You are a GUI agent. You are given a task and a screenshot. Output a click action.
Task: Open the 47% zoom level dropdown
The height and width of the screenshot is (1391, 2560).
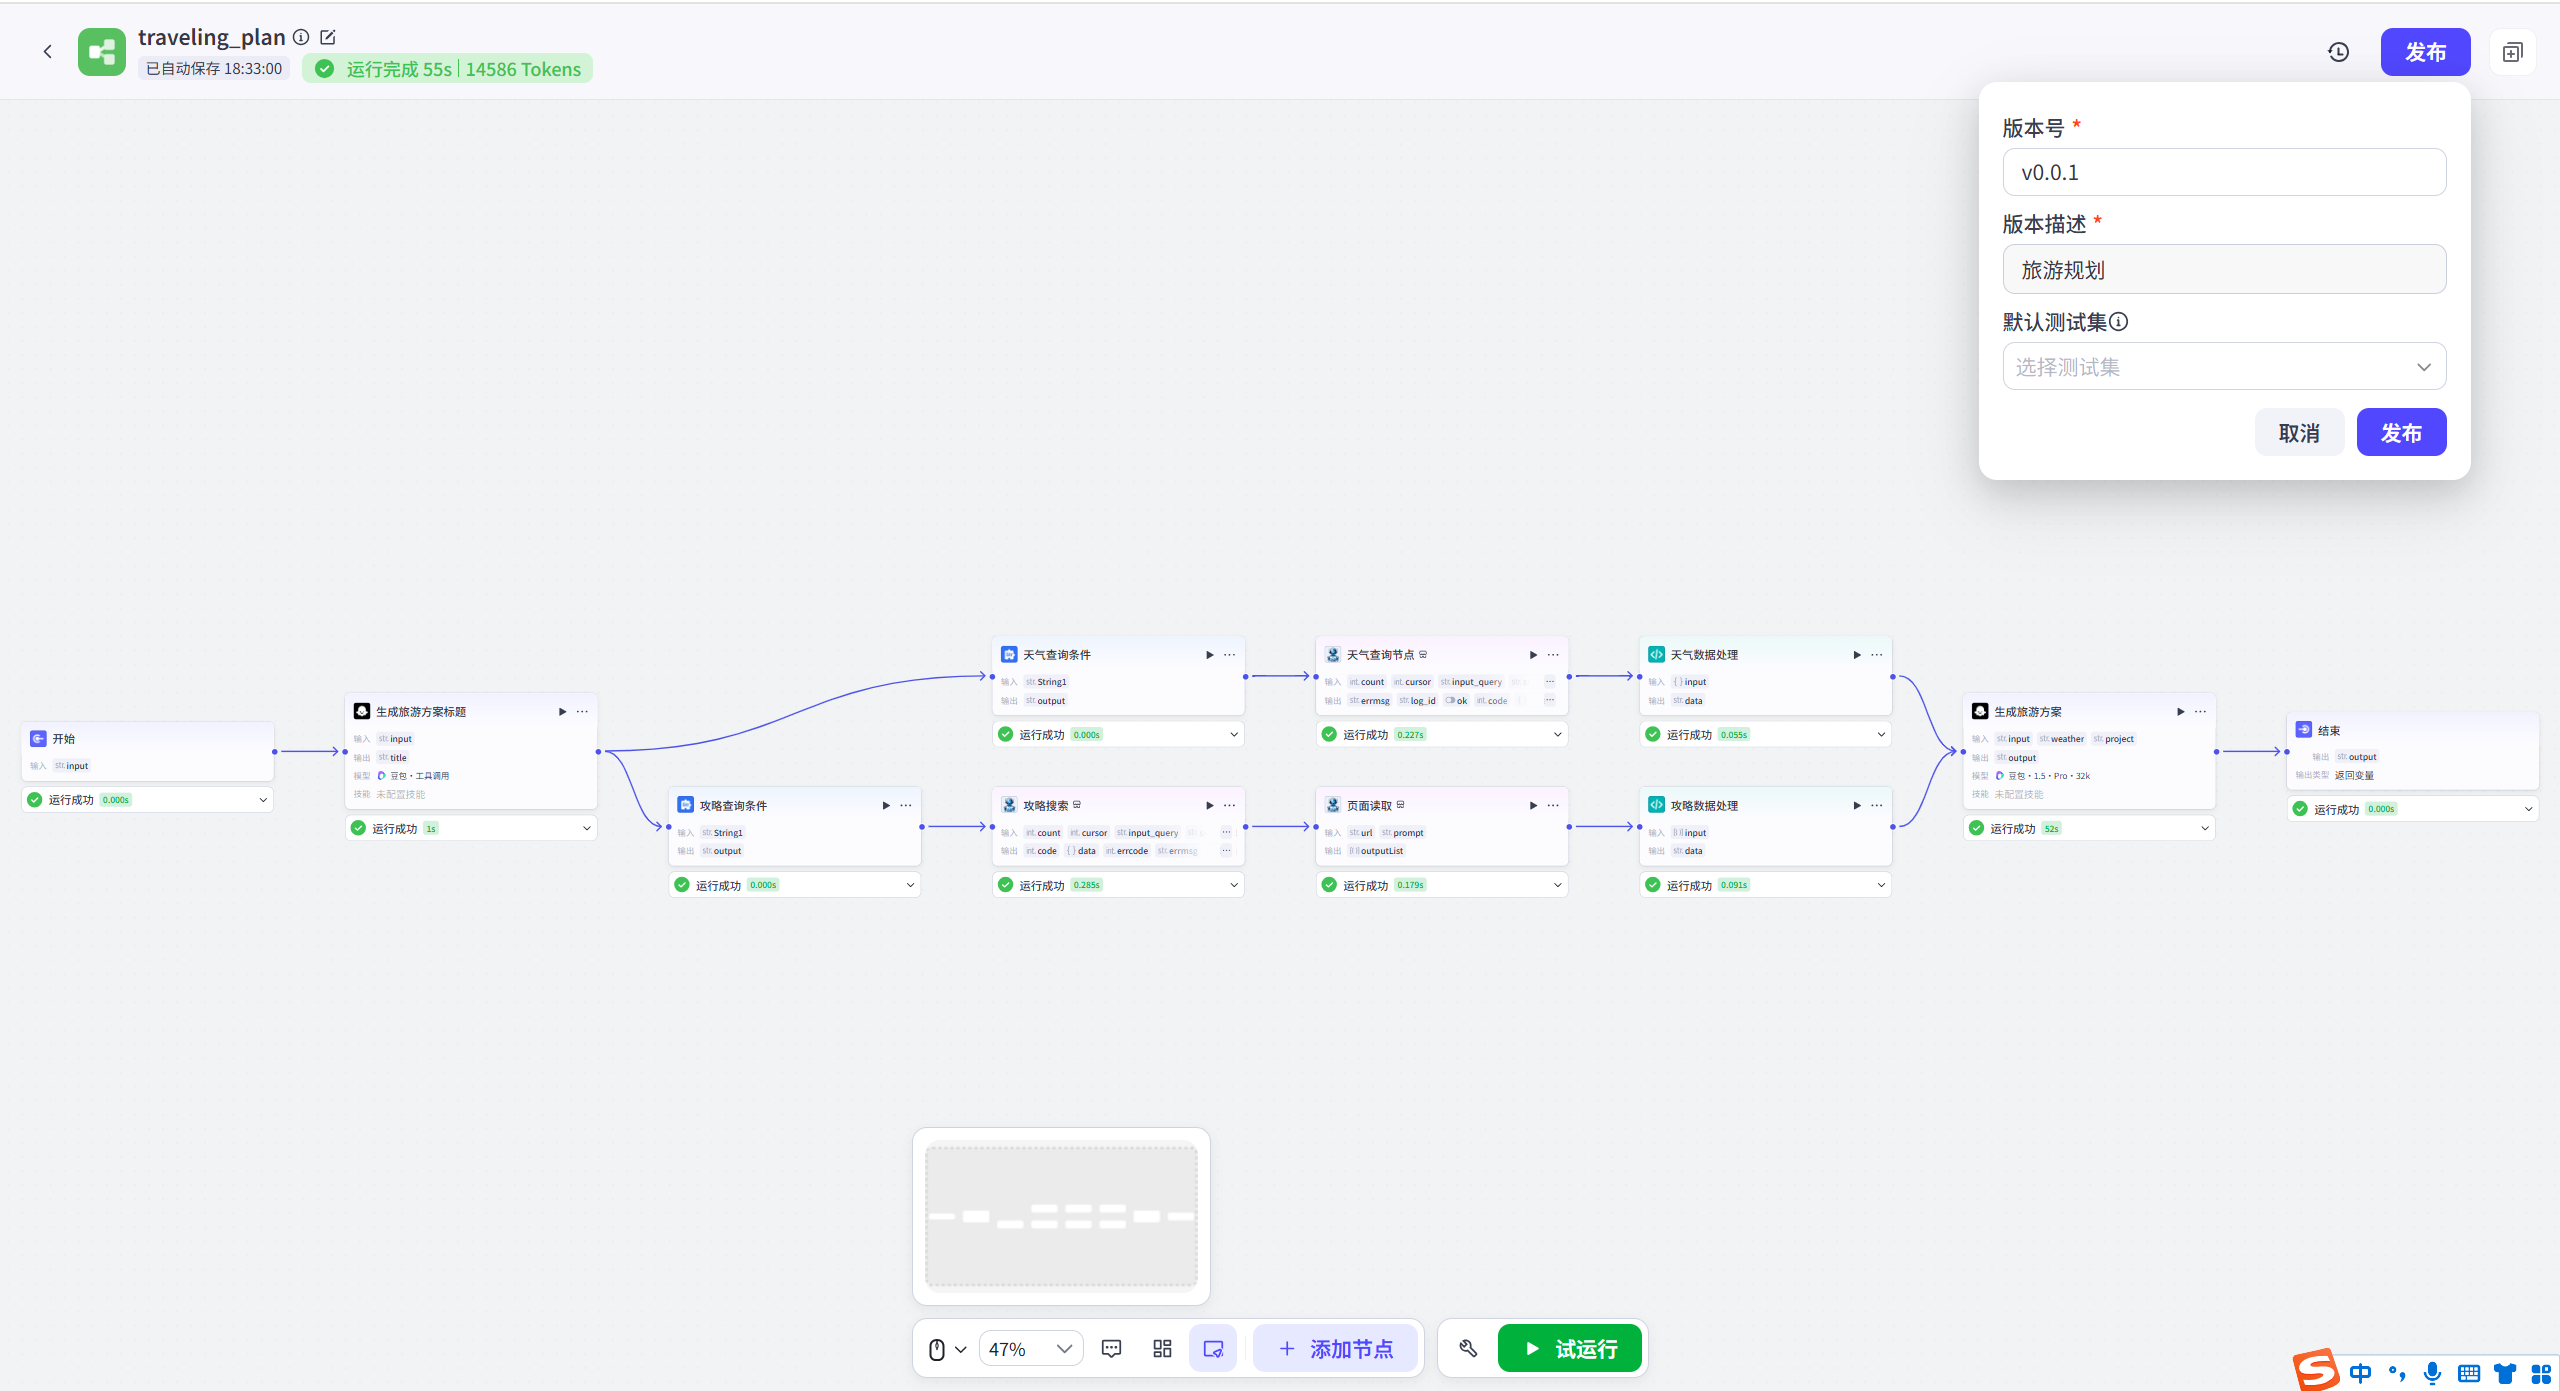point(1030,1349)
